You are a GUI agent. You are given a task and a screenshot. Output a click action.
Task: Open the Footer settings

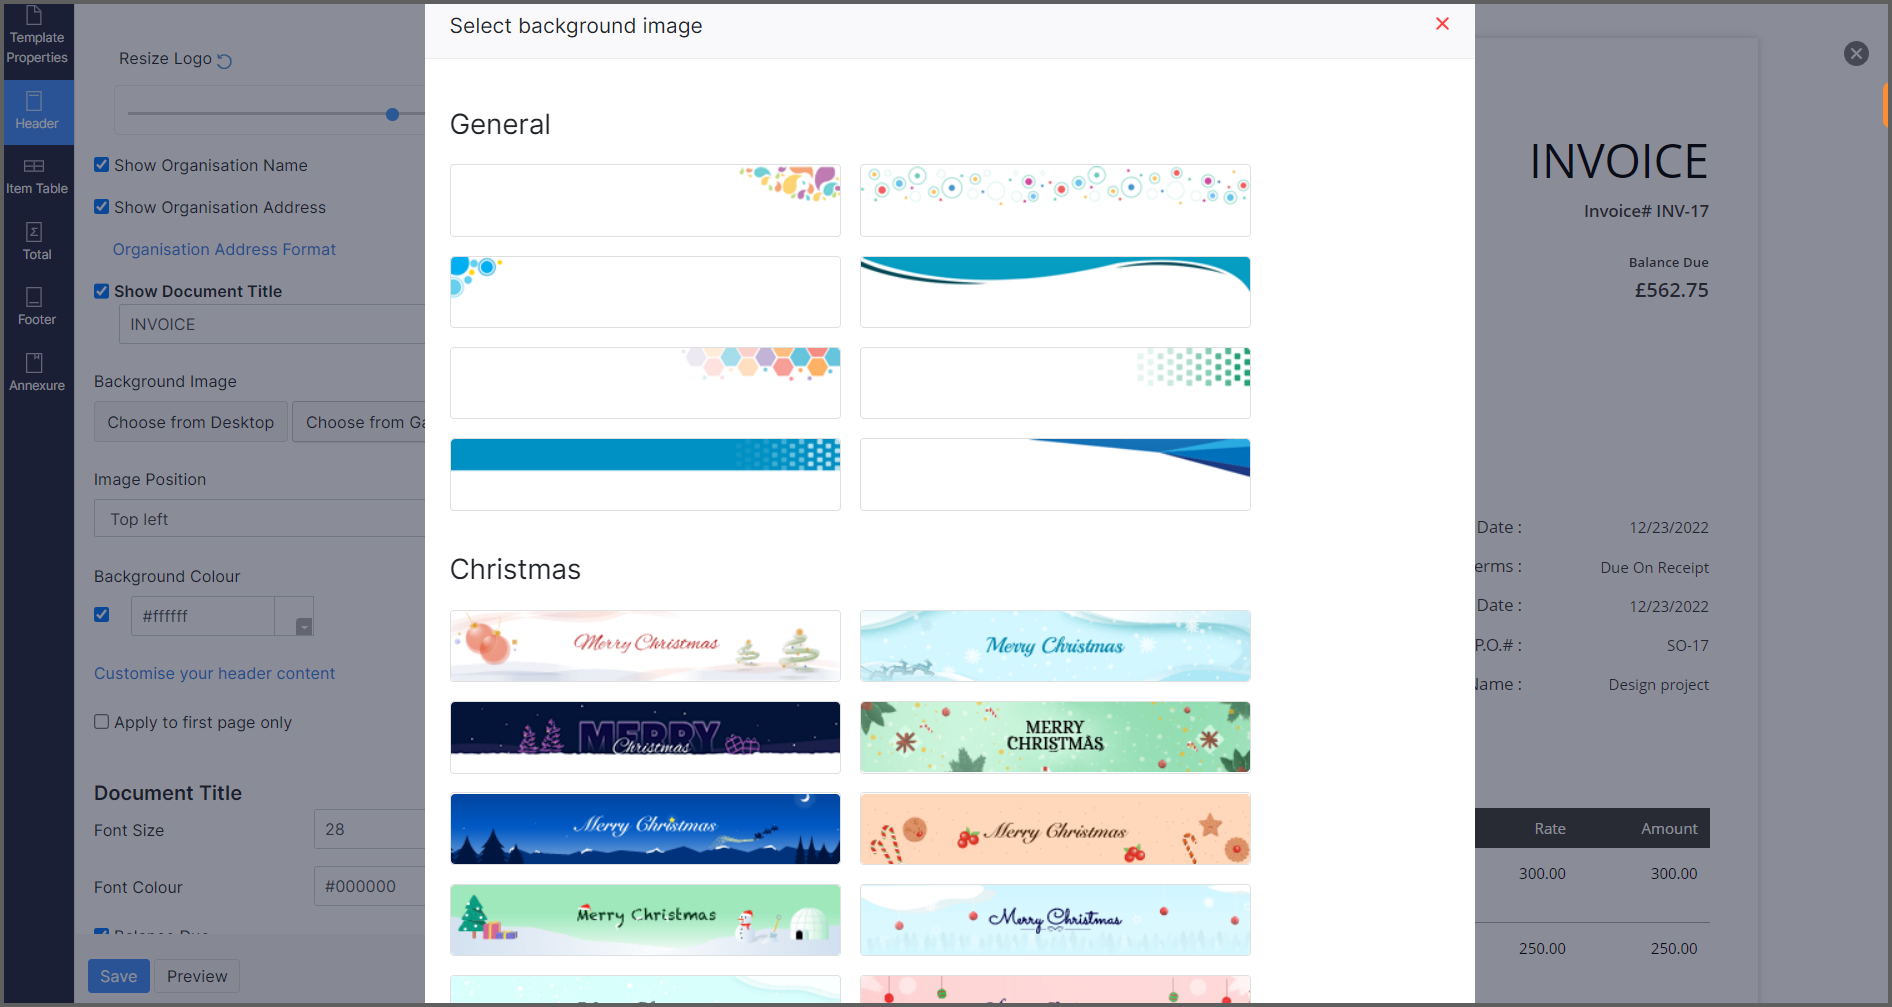click(x=37, y=306)
